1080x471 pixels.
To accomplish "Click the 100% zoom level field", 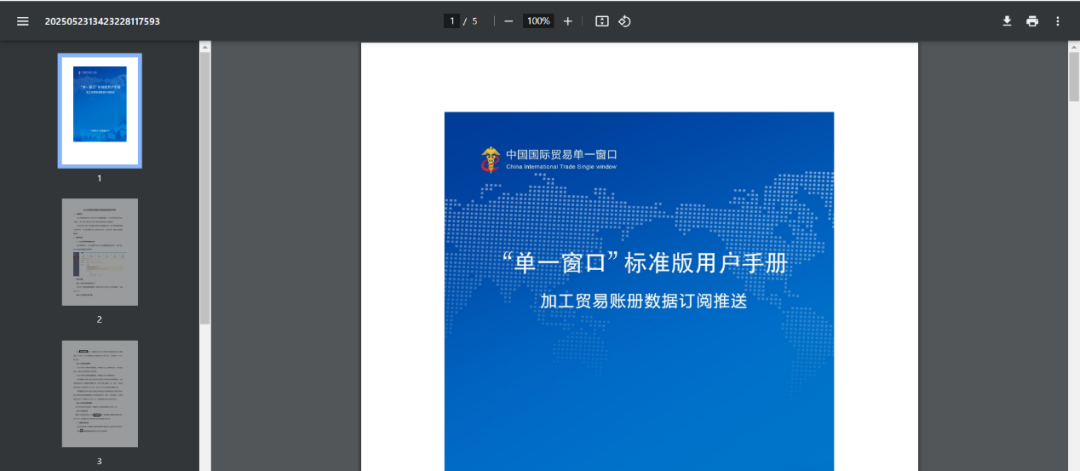I will pos(538,21).
